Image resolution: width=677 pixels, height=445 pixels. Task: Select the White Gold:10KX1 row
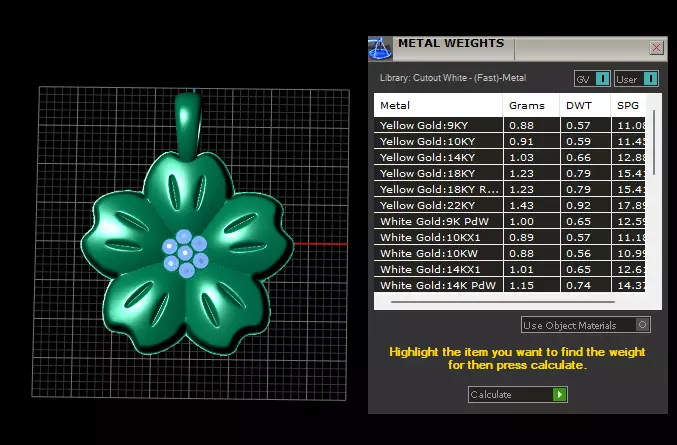click(509, 237)
